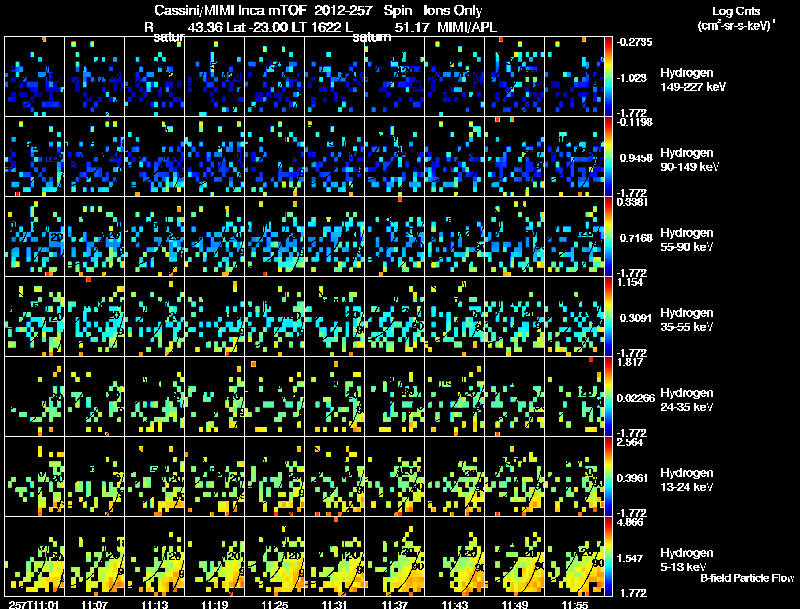800x609 pixels.
Task: Click the '11:13' time label
Action: click(154, 604)
